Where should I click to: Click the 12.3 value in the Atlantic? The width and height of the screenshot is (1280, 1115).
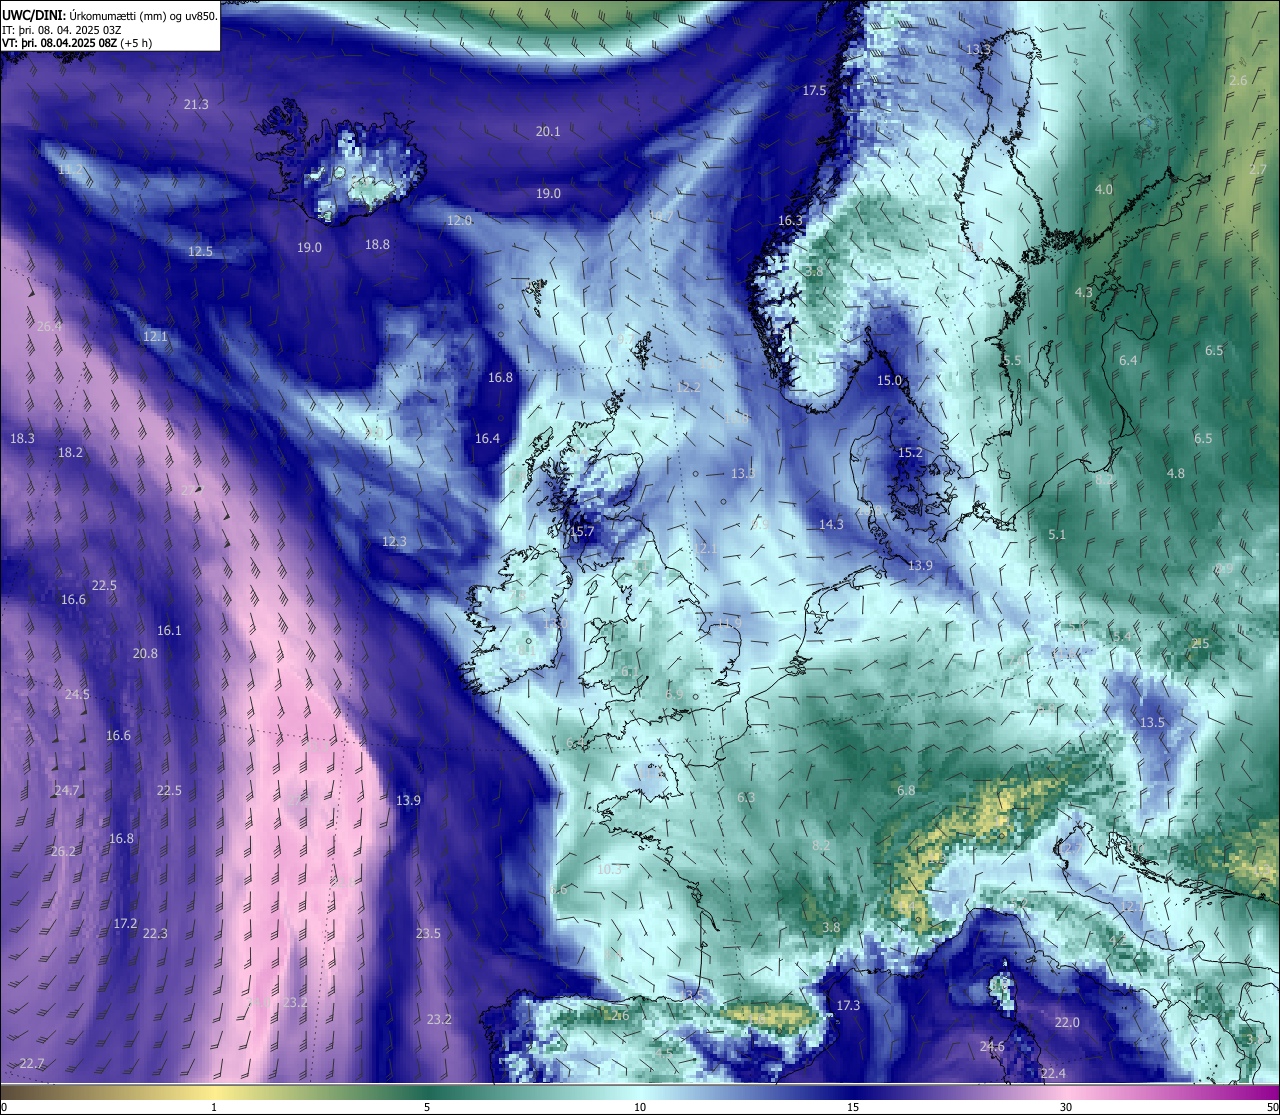pos(394,541)
